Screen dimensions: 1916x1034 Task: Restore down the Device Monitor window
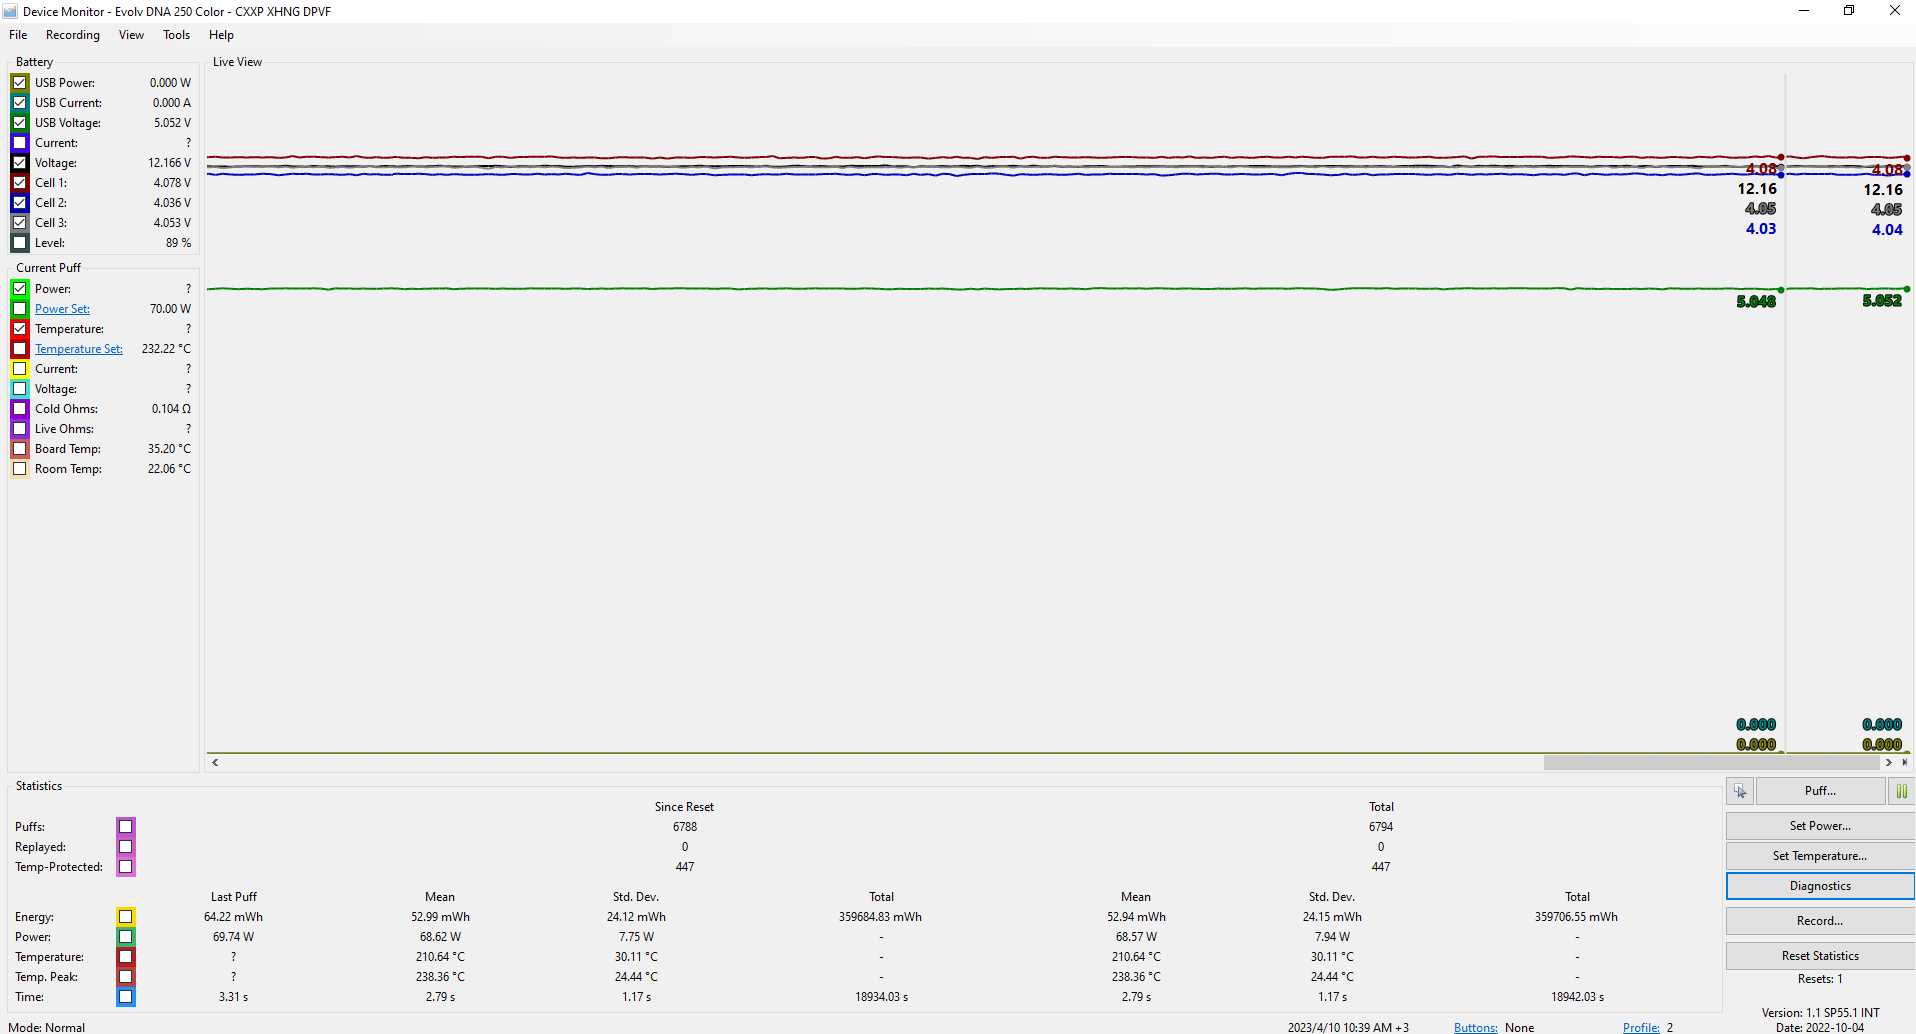(x=1849, y=11)
